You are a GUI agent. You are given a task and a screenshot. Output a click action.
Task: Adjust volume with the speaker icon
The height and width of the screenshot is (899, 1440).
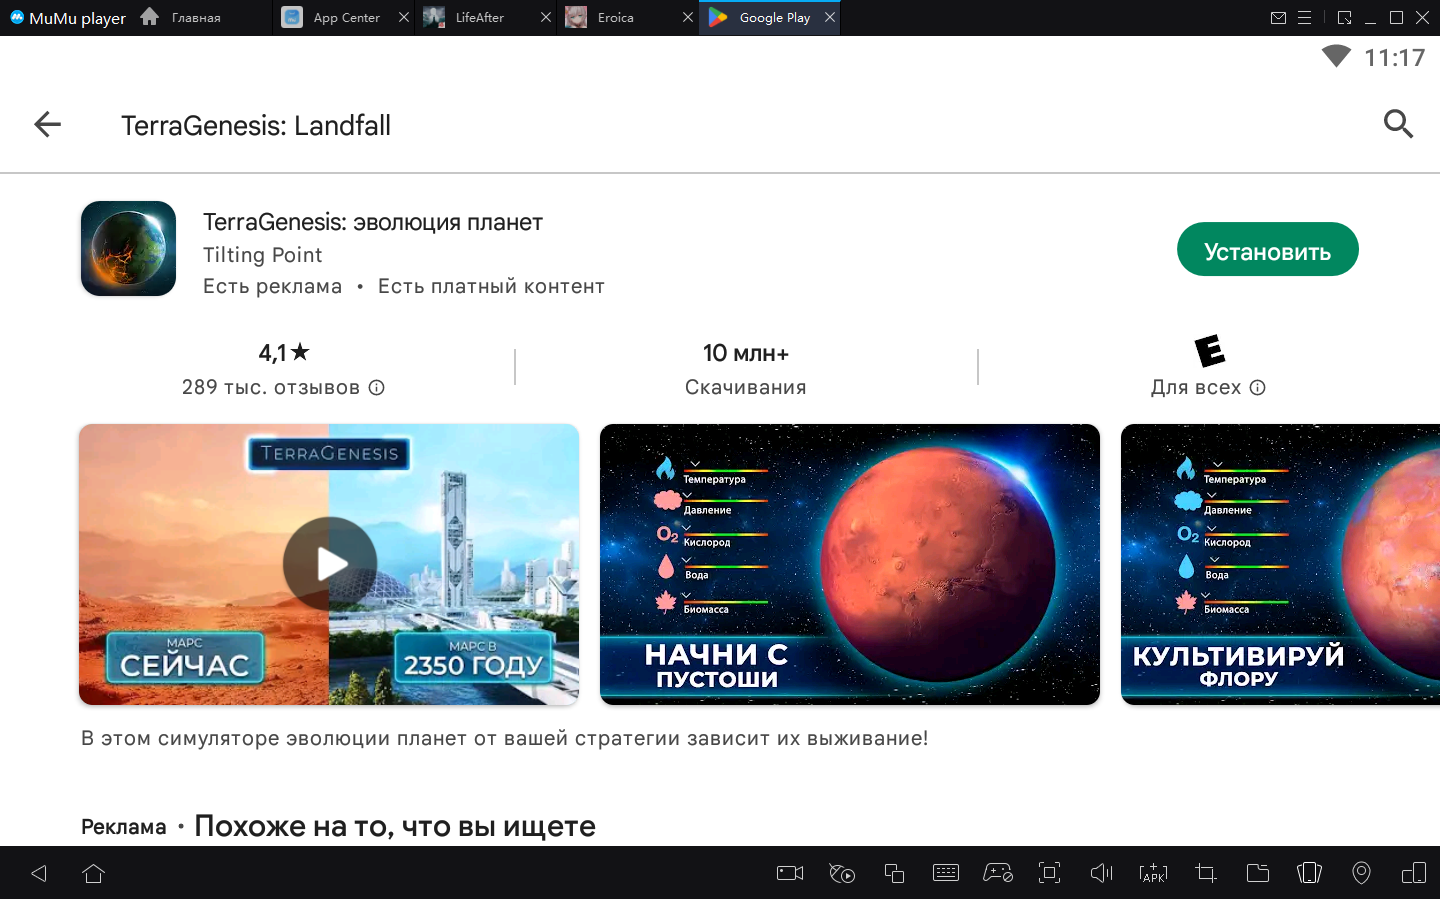(1101, 873)
